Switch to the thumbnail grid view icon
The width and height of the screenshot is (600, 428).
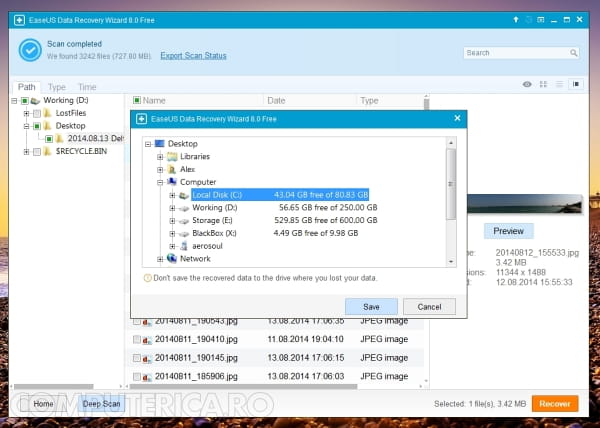tap(543, 84)
